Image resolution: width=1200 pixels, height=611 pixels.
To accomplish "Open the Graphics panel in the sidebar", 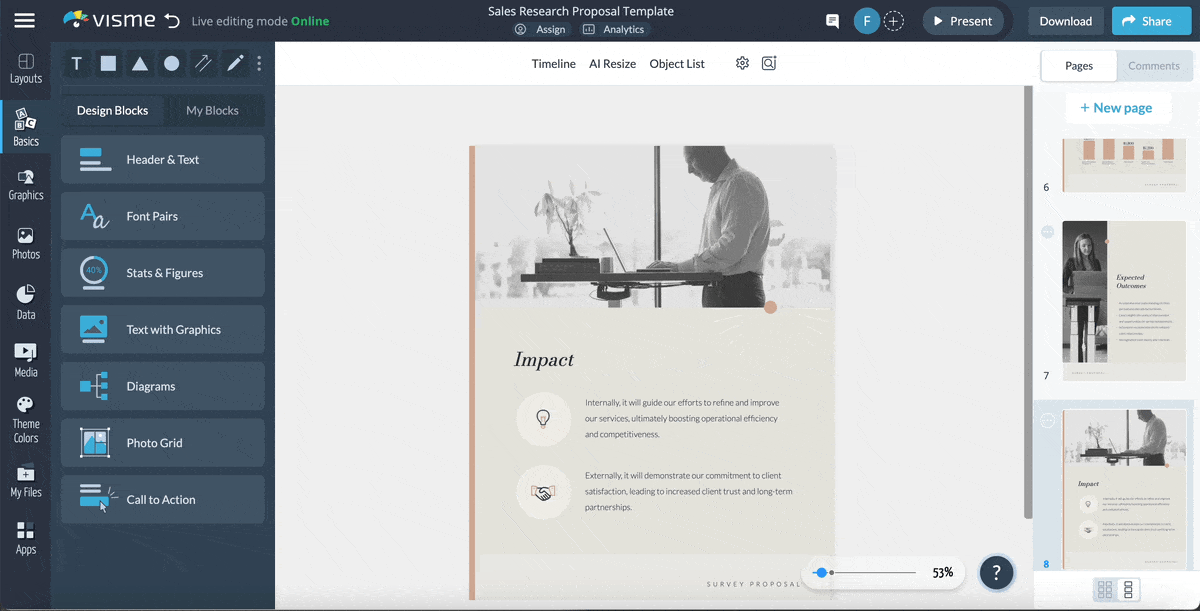I will (25, 185).
